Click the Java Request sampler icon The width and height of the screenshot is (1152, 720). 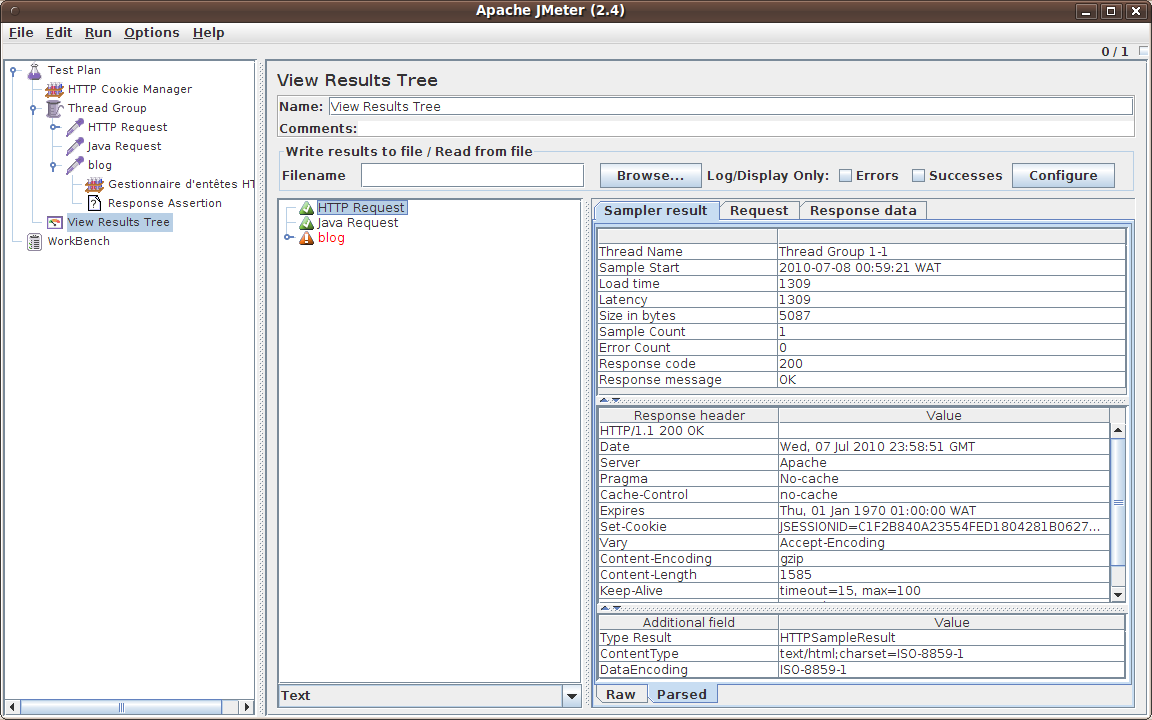(x=72, y=146)
